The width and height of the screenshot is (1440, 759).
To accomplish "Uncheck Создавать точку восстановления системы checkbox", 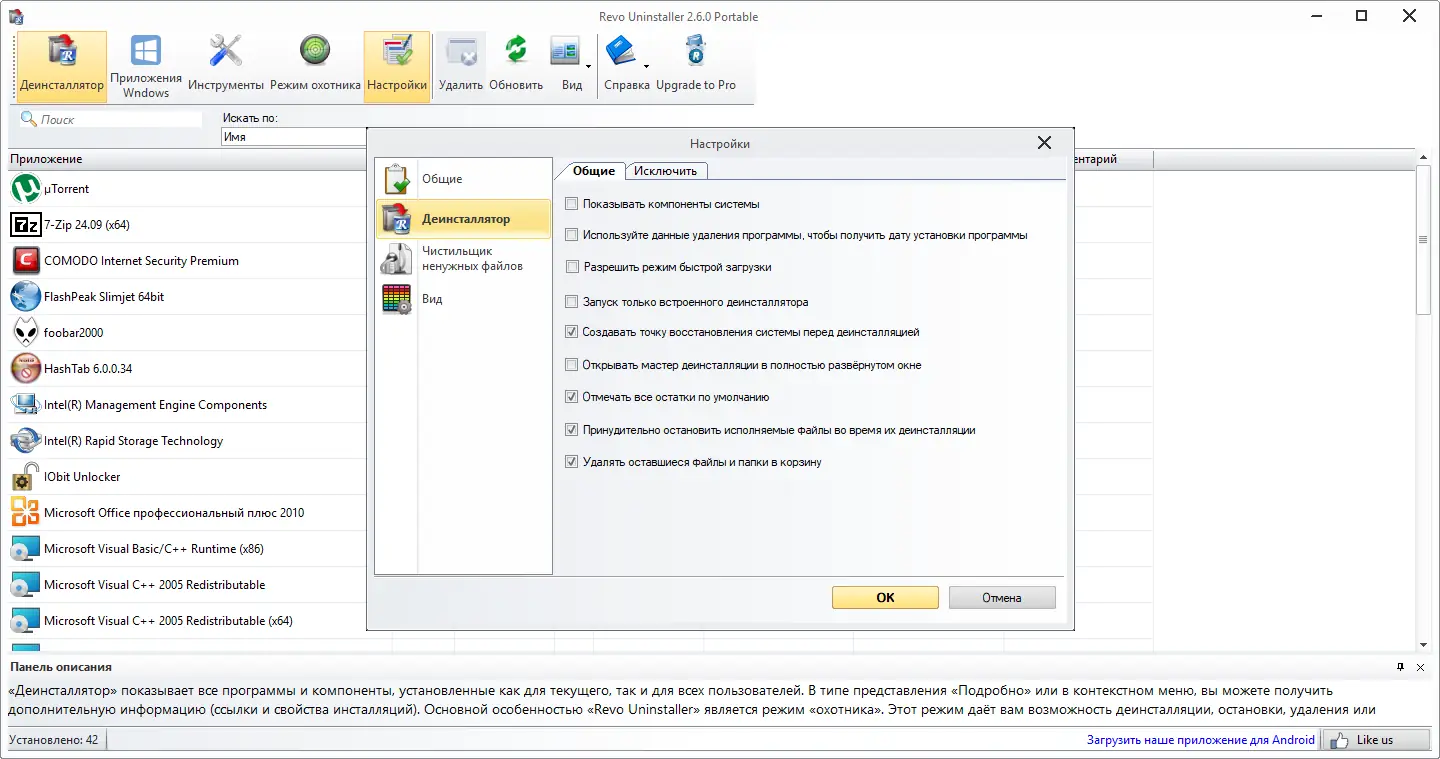I will click(x=572, y=332).
